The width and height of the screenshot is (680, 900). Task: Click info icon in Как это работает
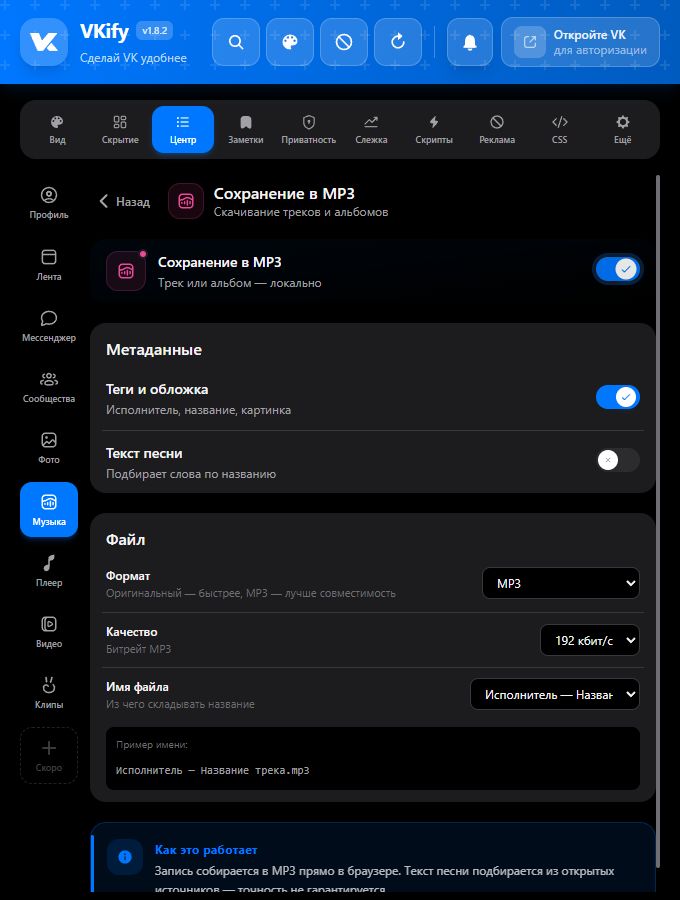(x=125, y=857)
